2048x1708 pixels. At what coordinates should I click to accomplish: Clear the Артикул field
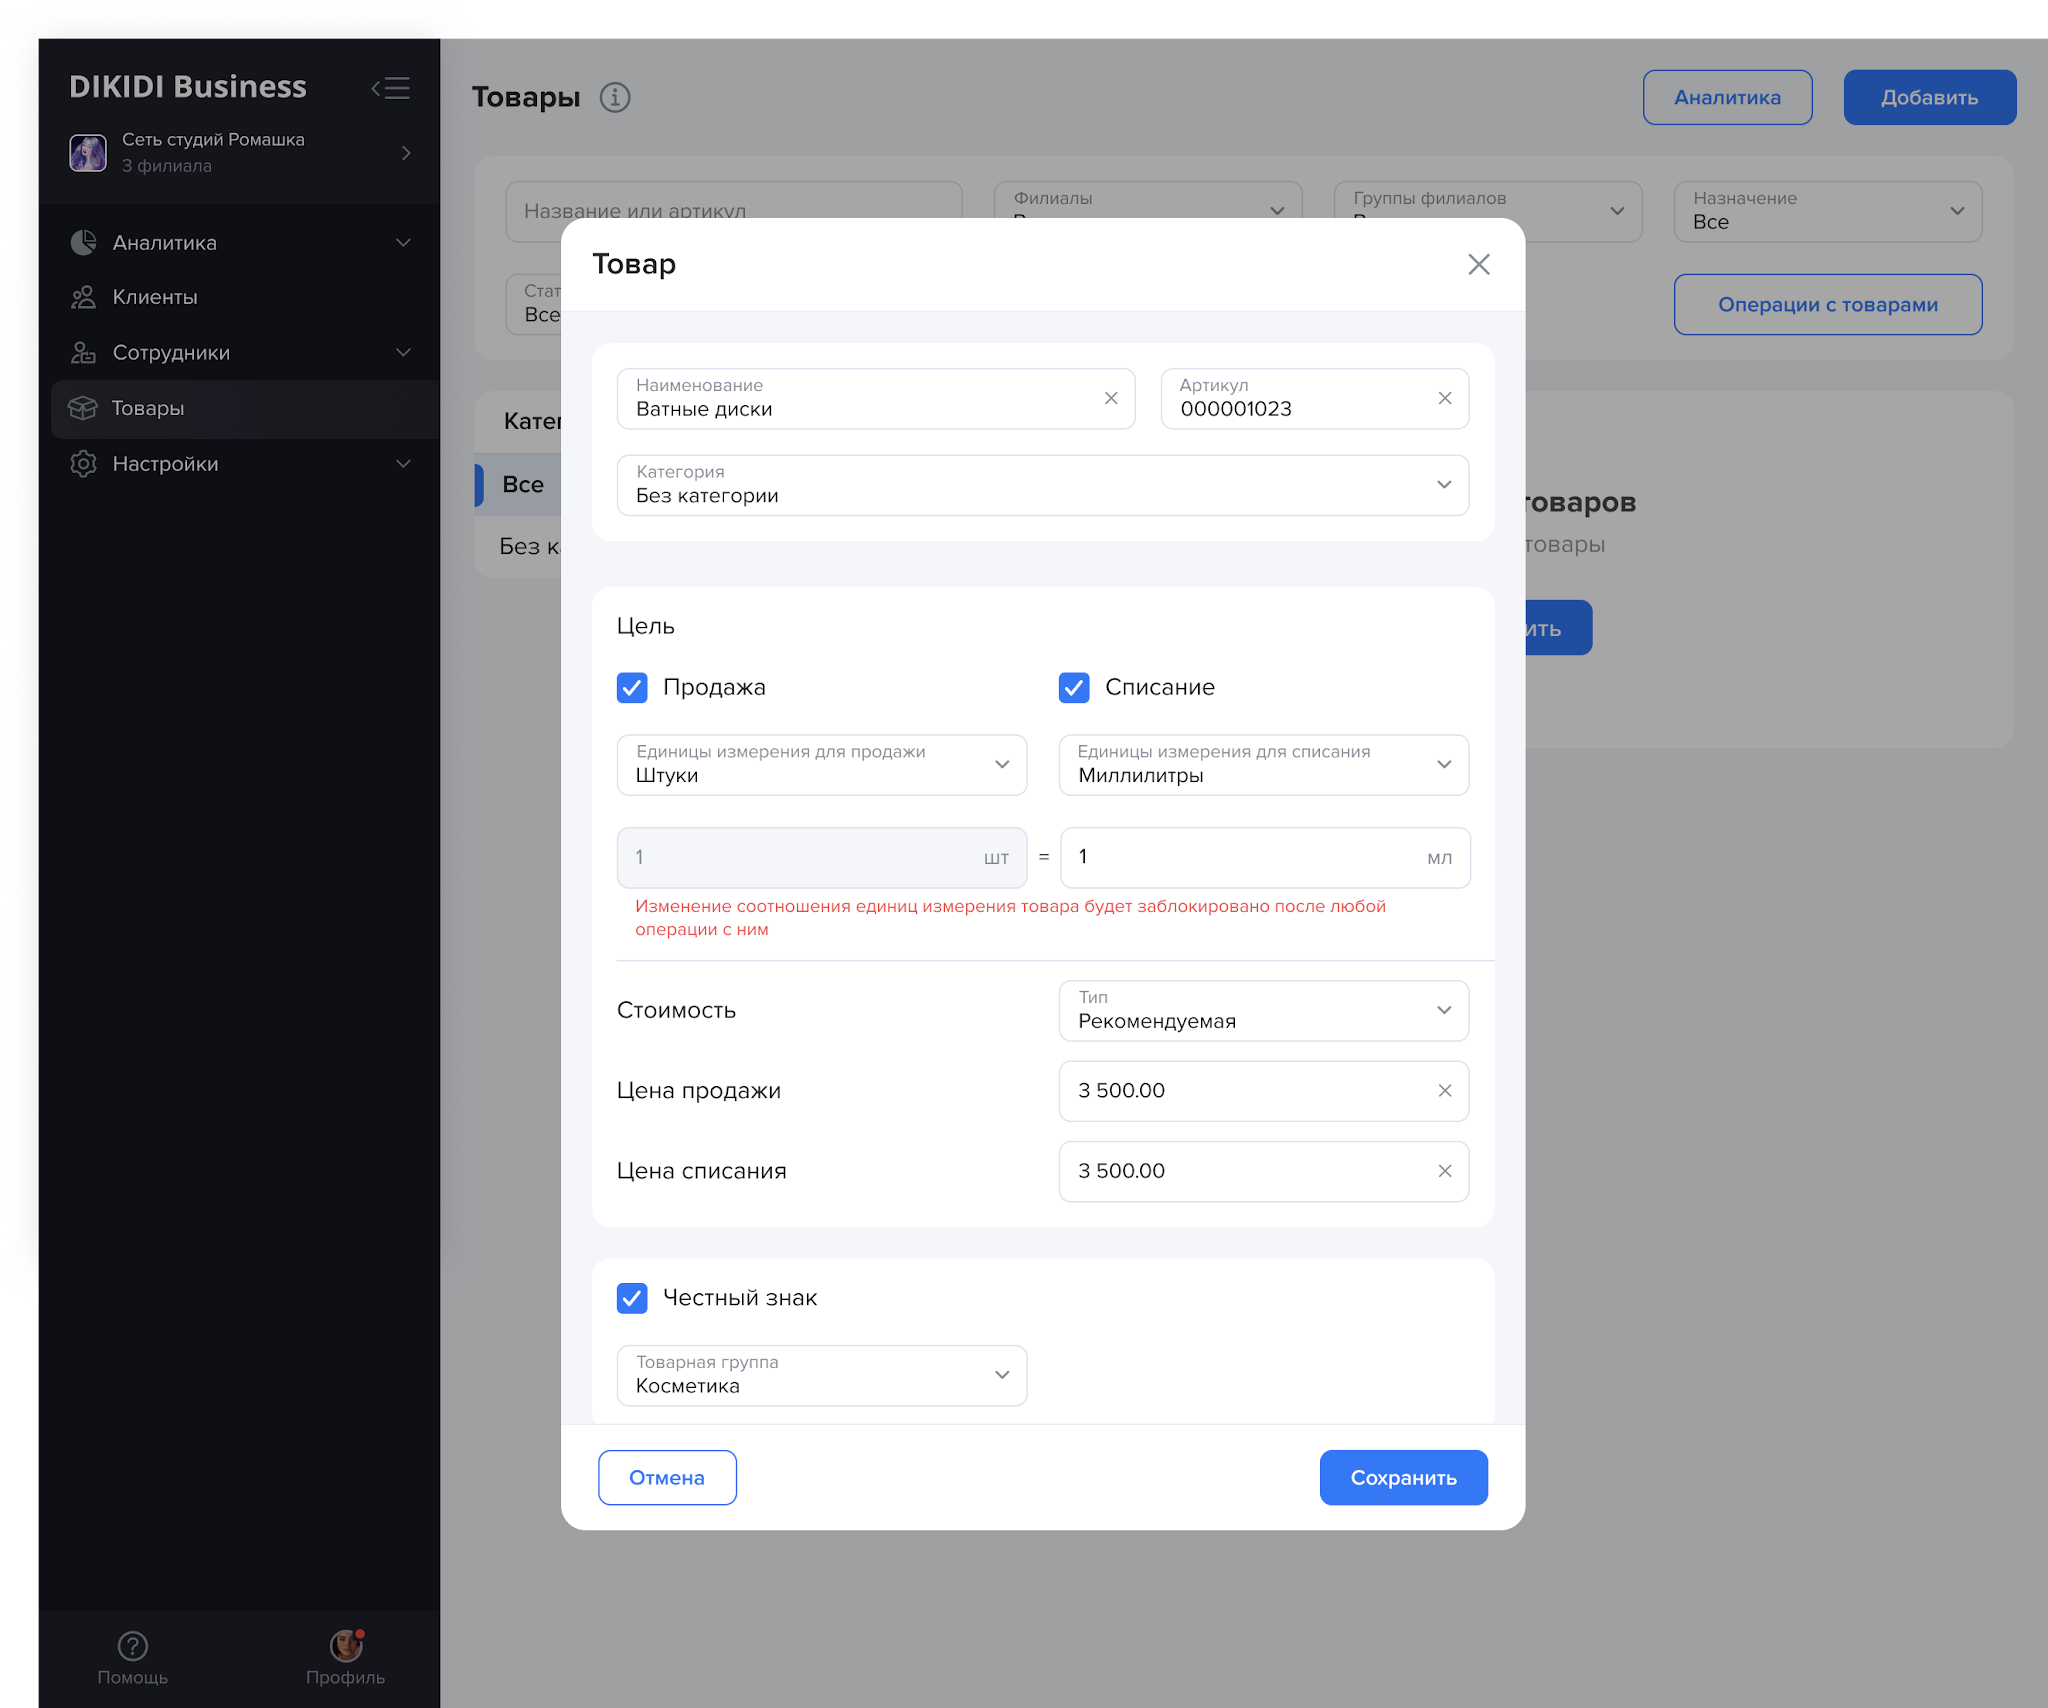click(x=1445, y=398)
